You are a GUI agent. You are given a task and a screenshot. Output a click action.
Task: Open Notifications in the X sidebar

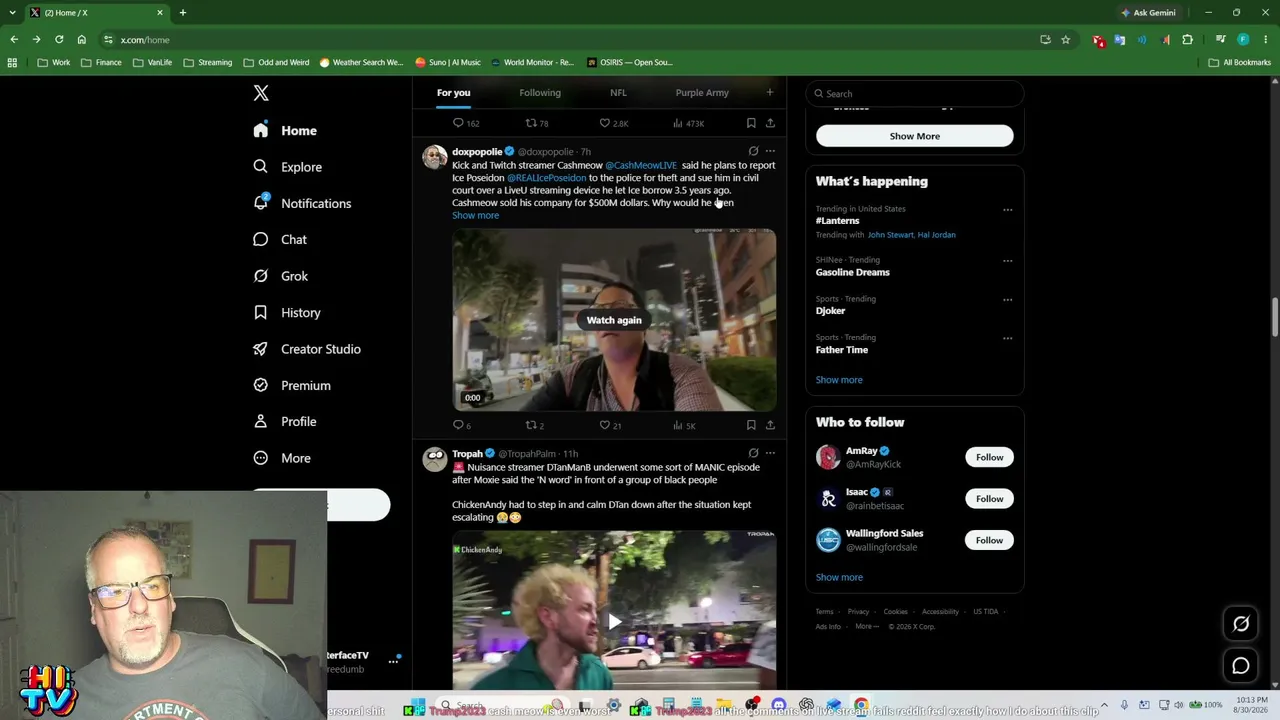(x=302, y=203)
